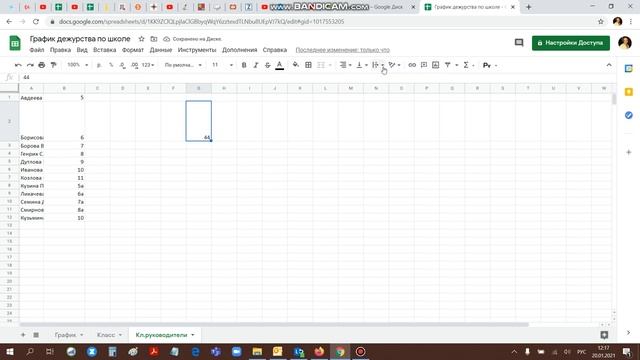The image size is (640, 360).
Task: Switch to the Класс sheet tab
Action: [x=106, y=335]
